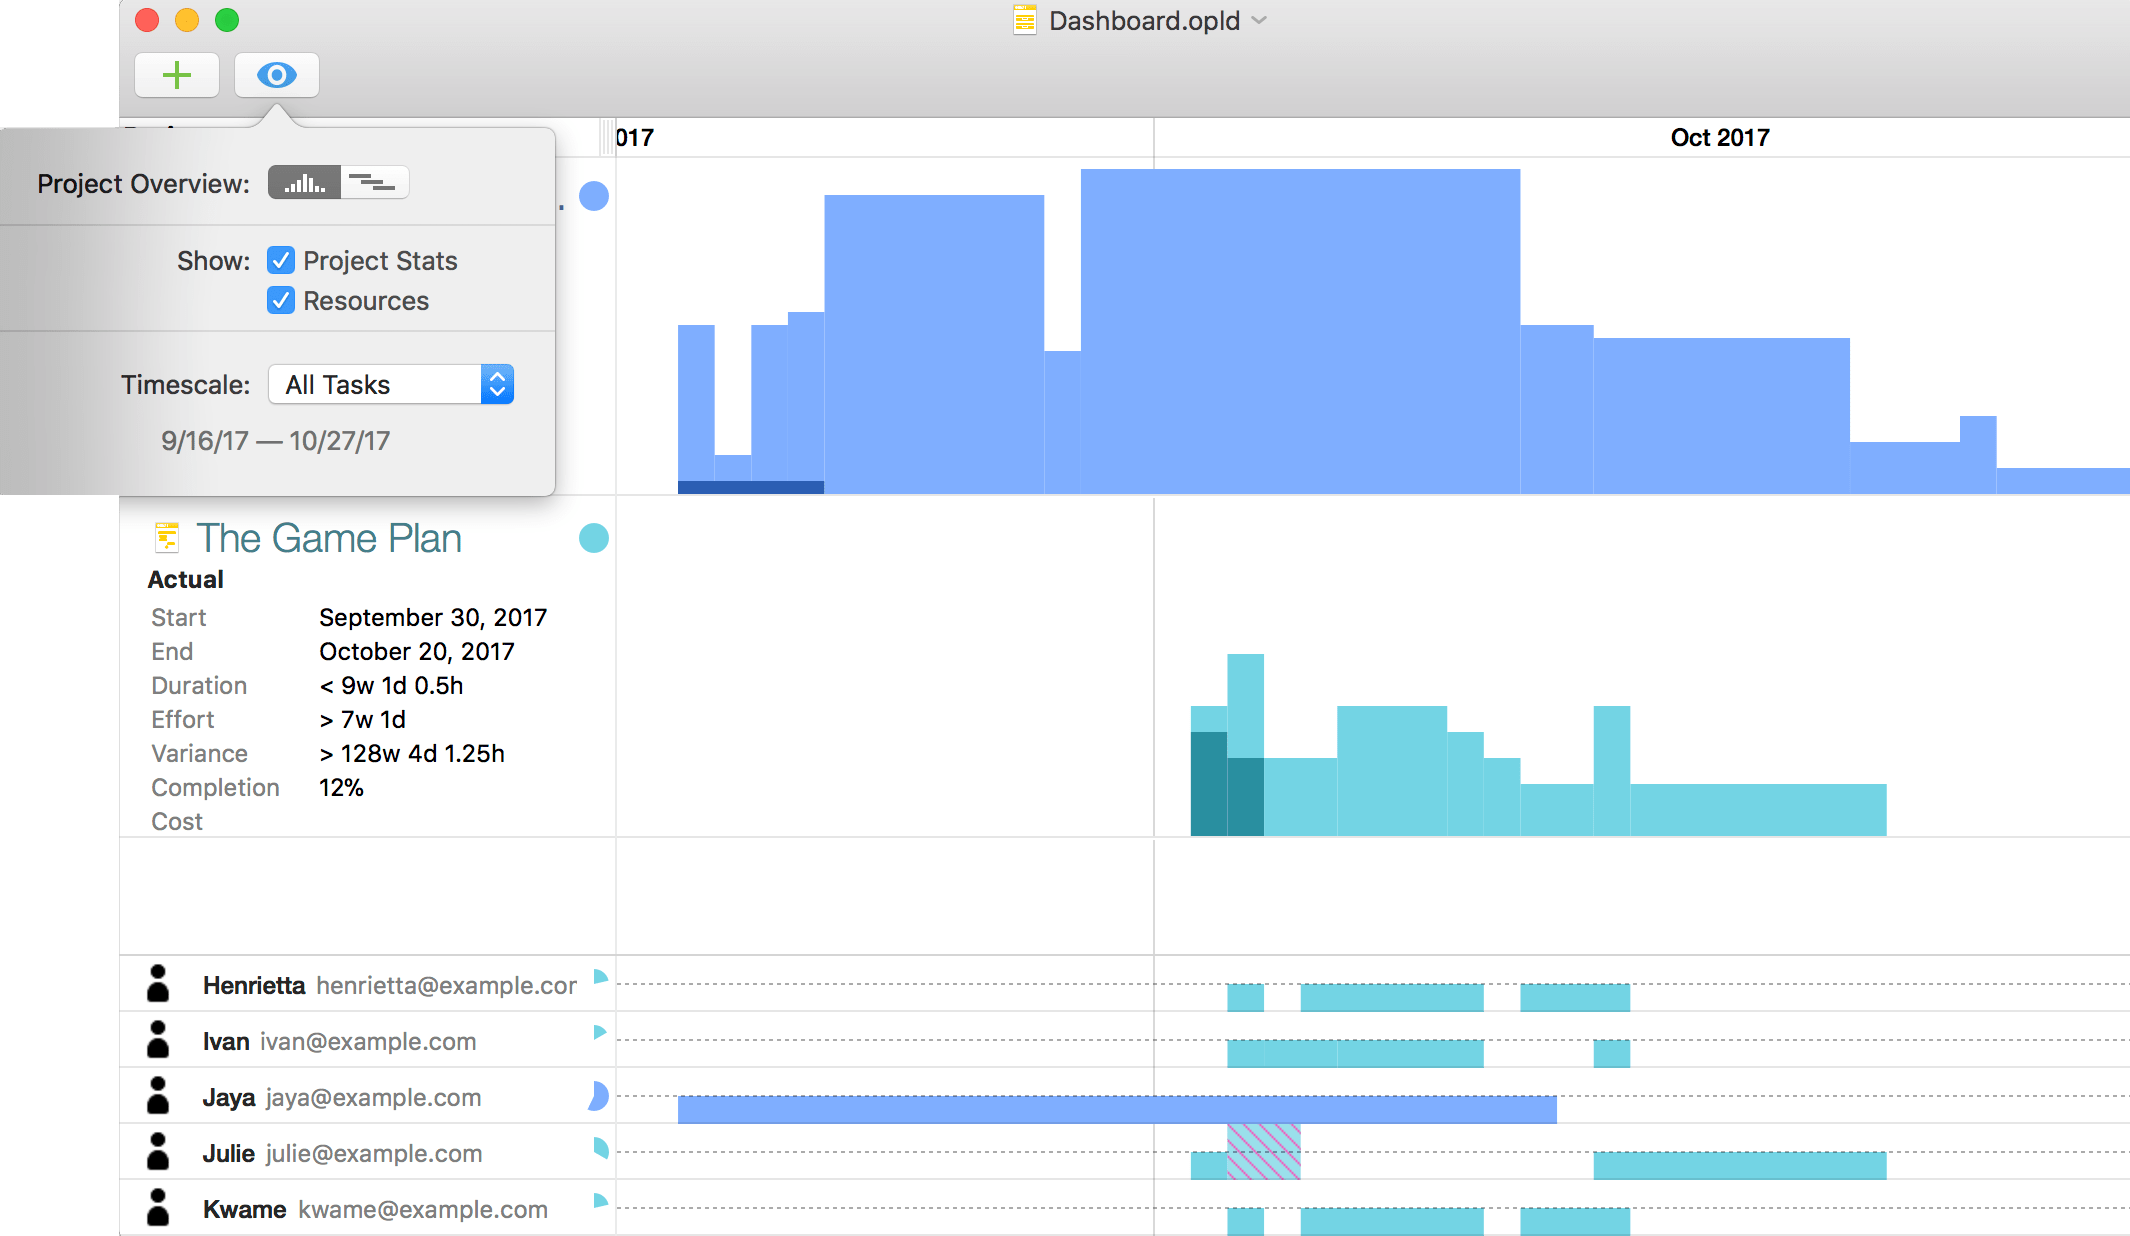Click julie@example.com email text
This screenshot has height=1236, width=2130.
[x=374, y=1154]
